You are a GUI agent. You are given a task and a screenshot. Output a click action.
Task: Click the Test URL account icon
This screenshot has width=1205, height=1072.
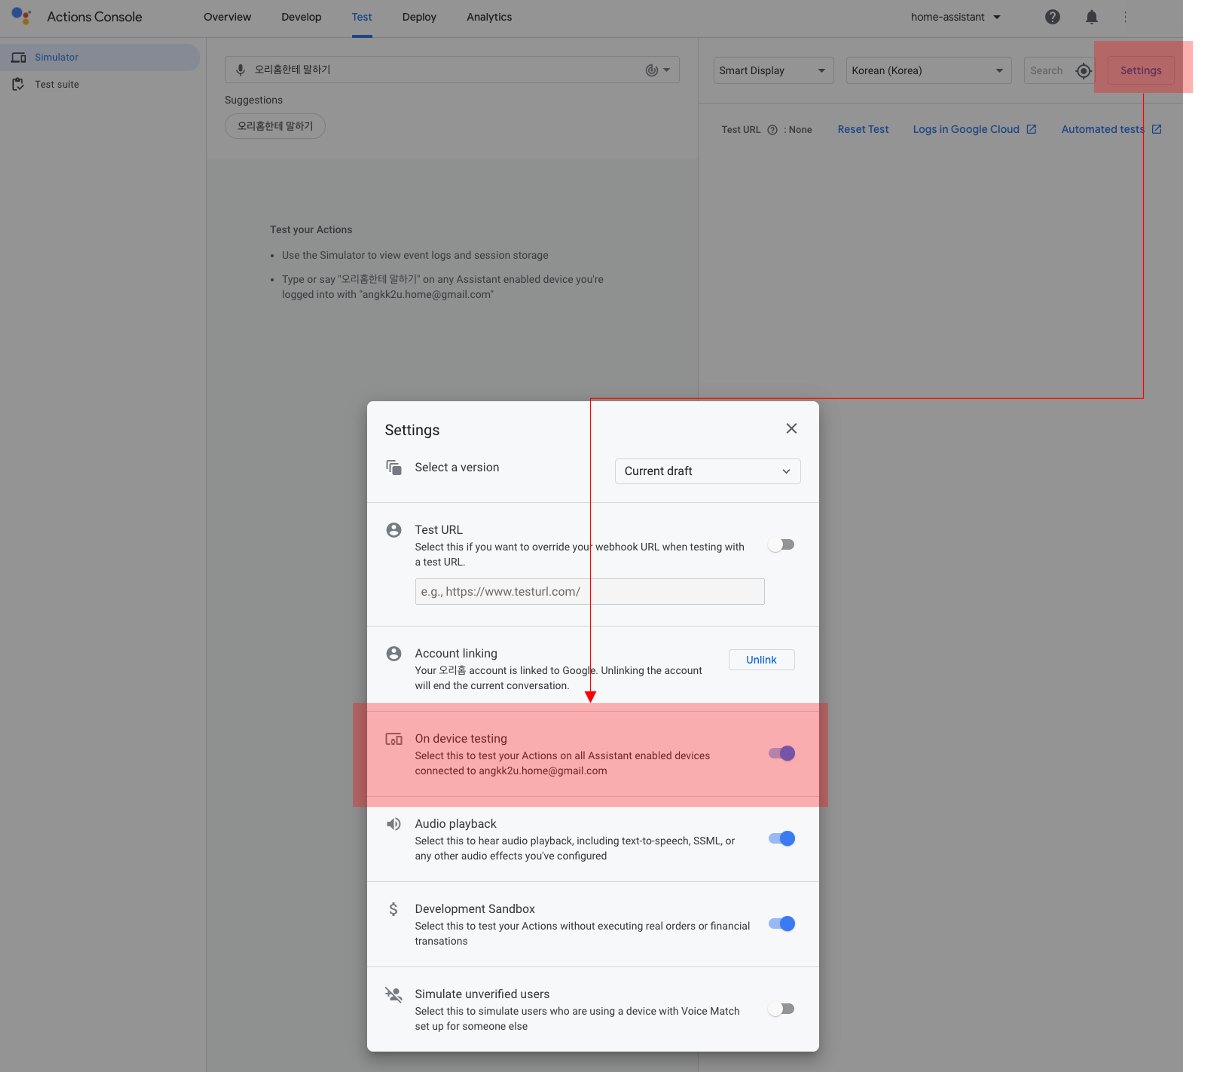click(x=394, y=530)
